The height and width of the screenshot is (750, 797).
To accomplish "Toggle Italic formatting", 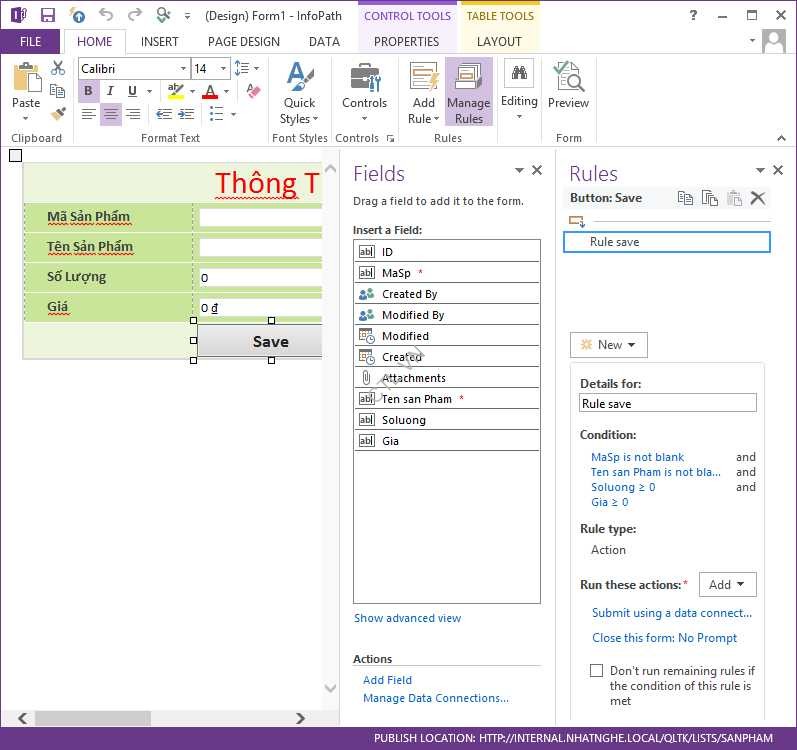I will click(x=110, y=92).
